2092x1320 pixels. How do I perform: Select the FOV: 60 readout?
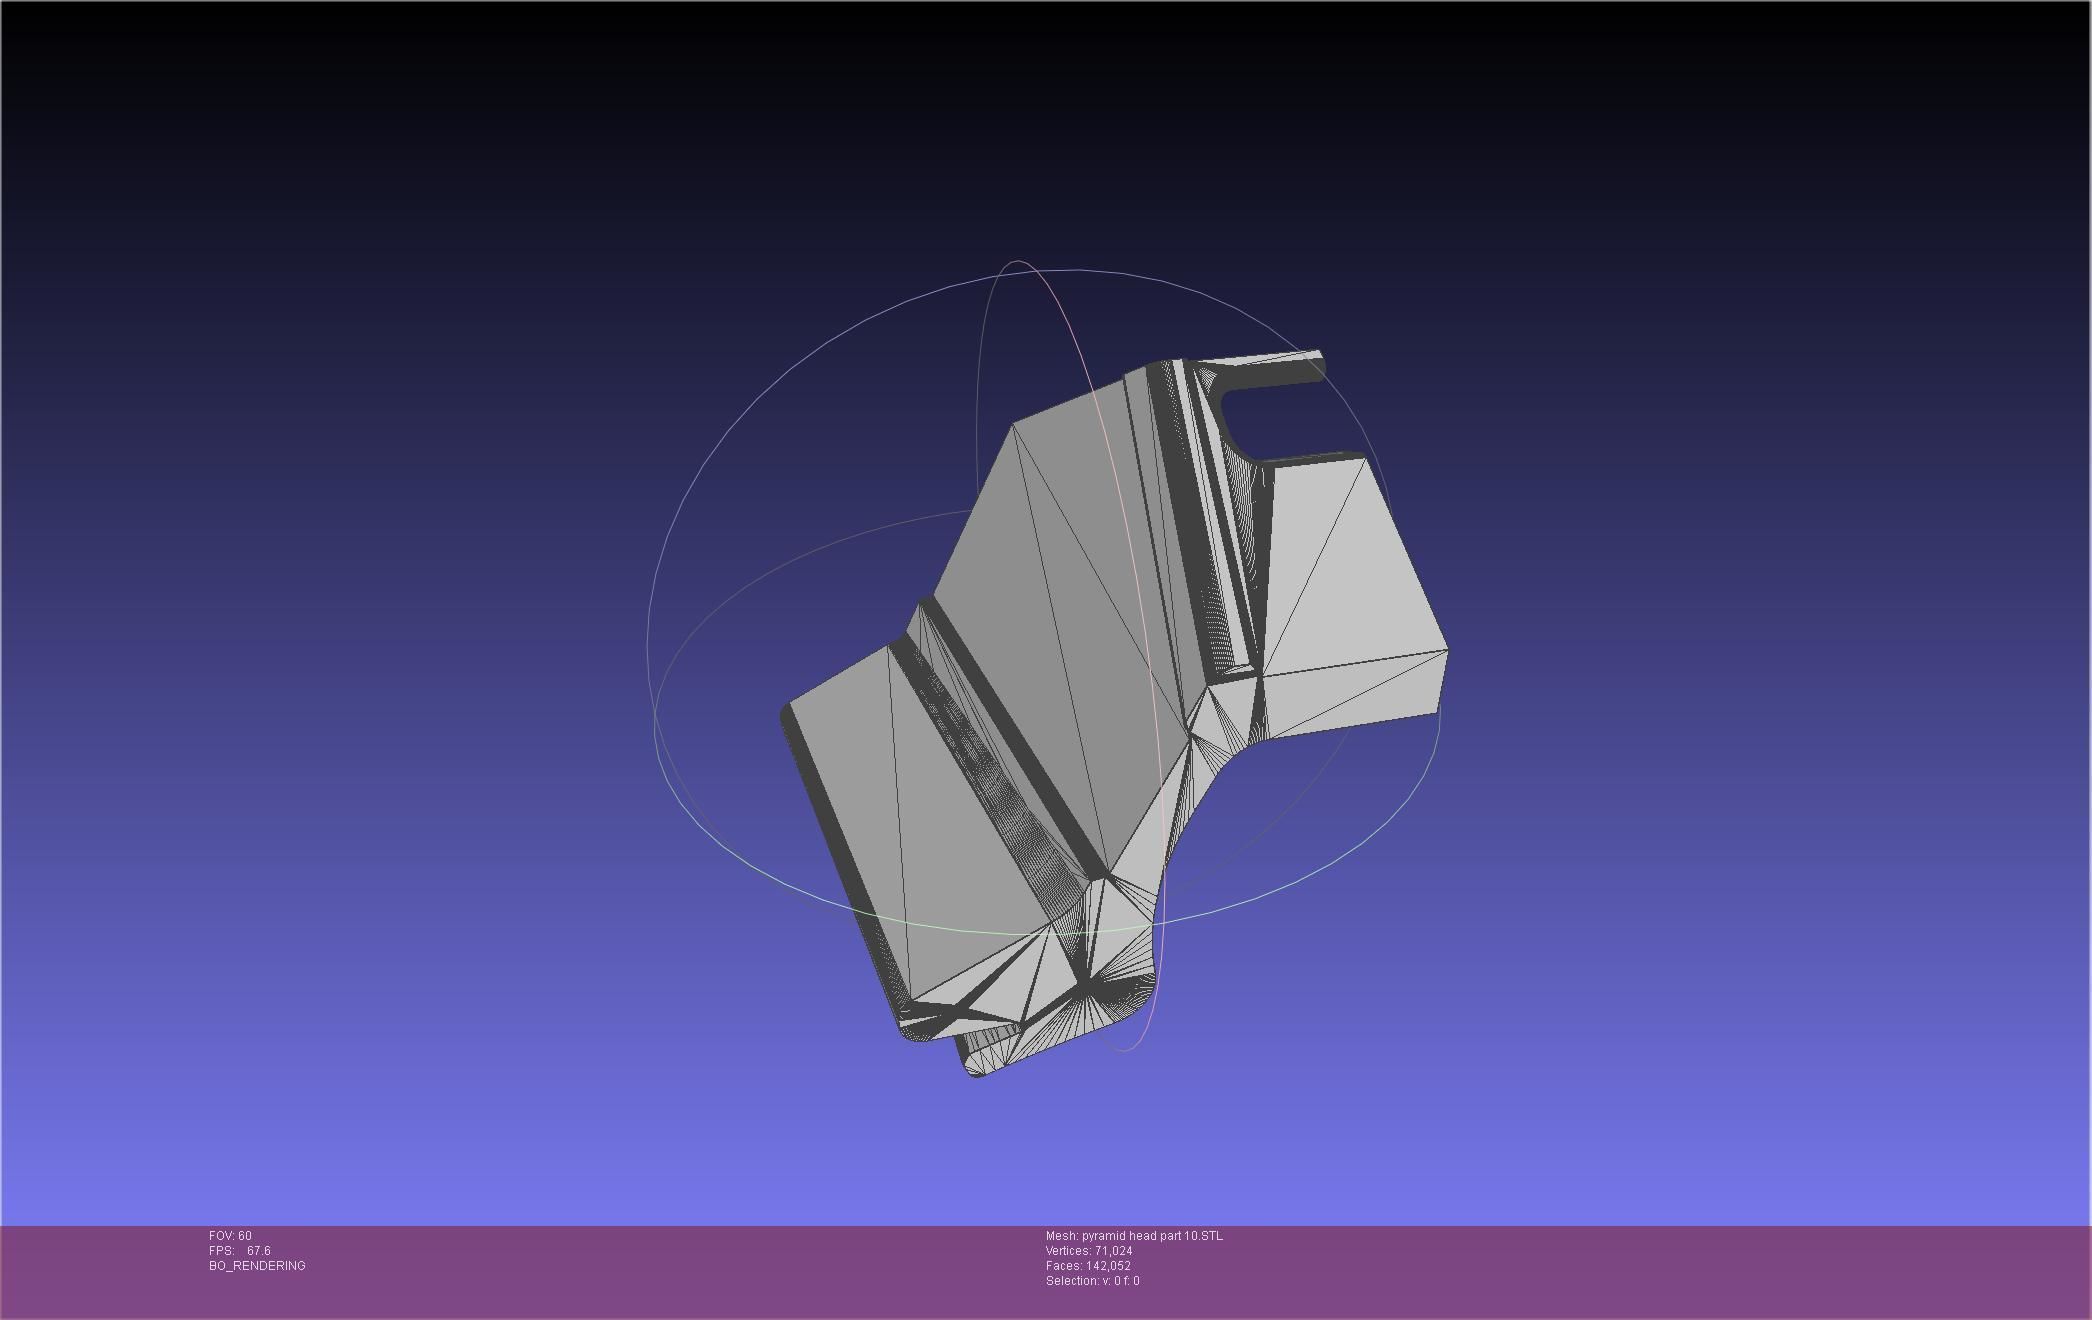pos(230,1236)
